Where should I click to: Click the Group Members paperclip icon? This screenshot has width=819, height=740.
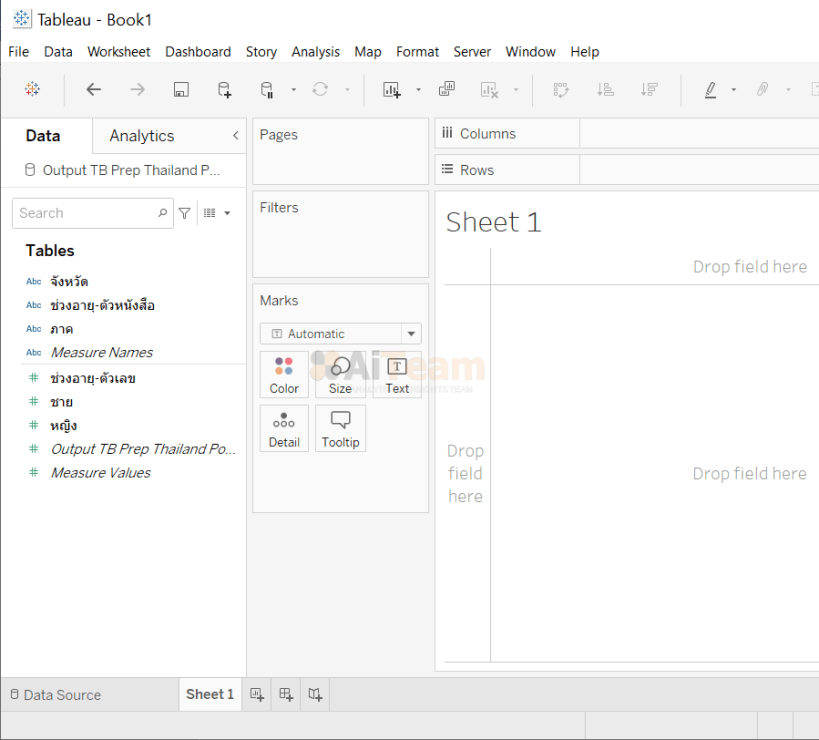click(763, 89)
